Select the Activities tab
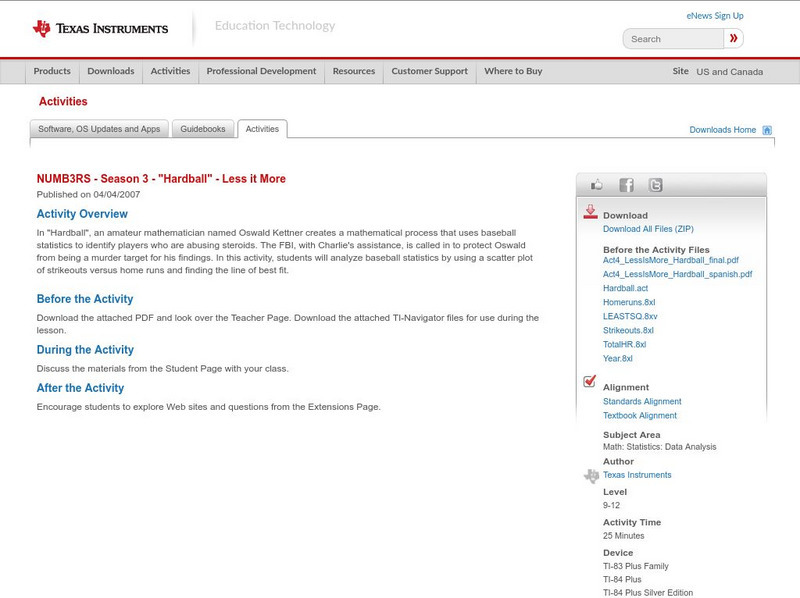 [262, 129]
